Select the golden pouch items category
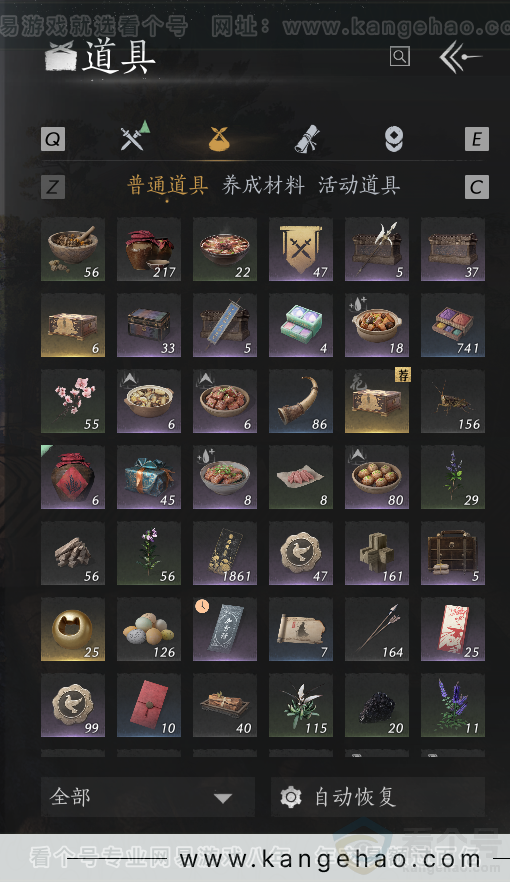 pos(220,139)
